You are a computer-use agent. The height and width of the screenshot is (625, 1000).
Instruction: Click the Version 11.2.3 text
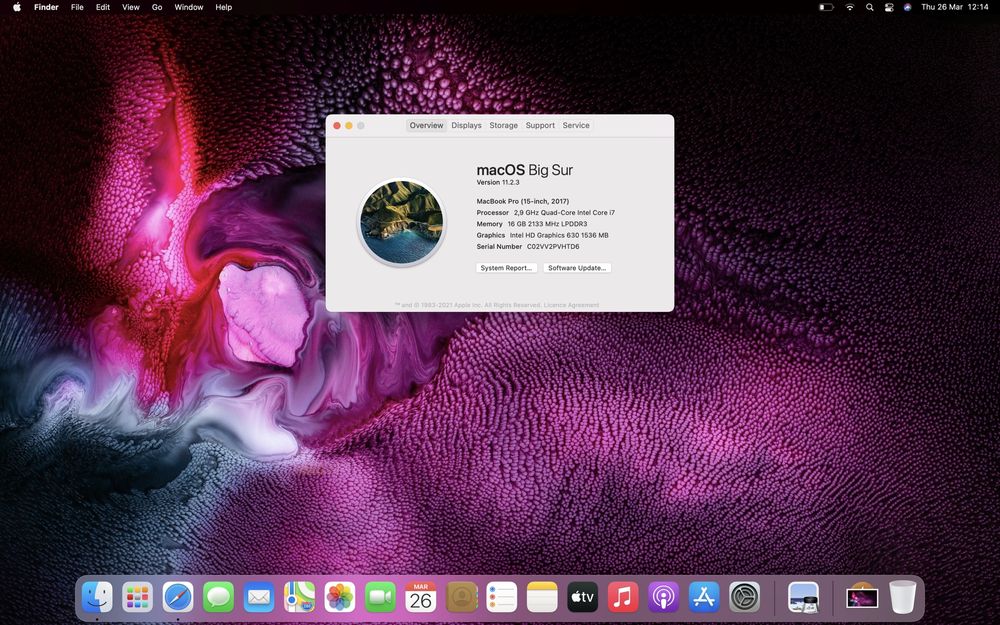pos(498,182)
